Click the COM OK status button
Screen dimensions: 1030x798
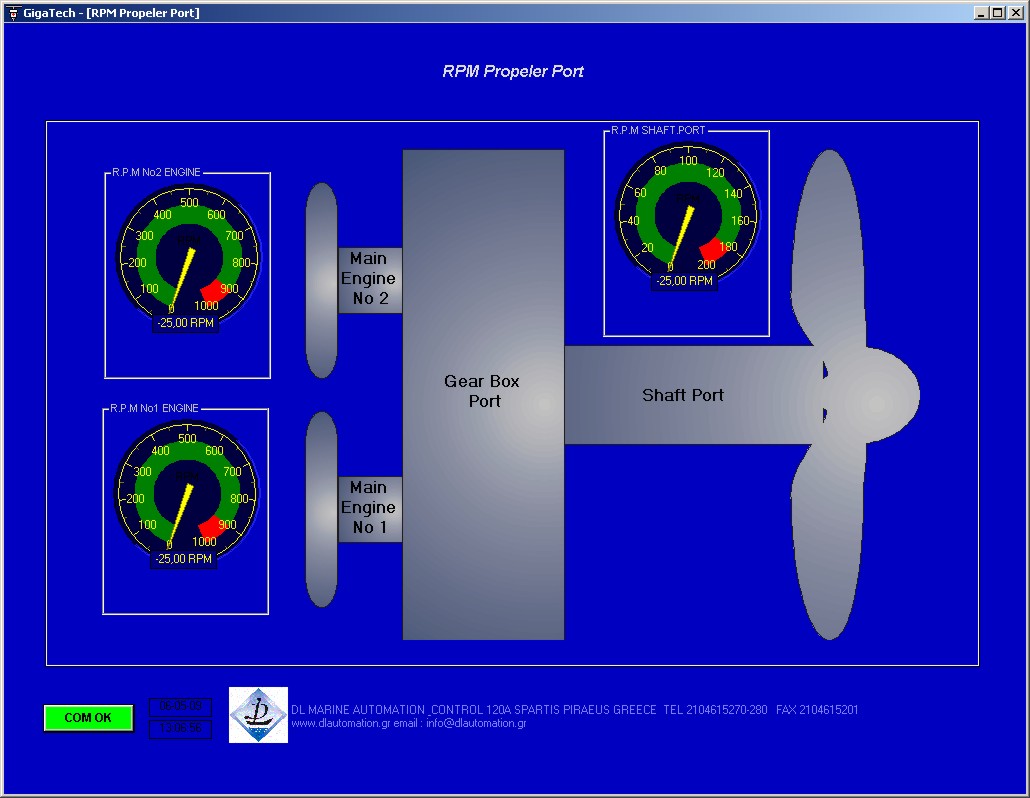[x=88, y=718]
